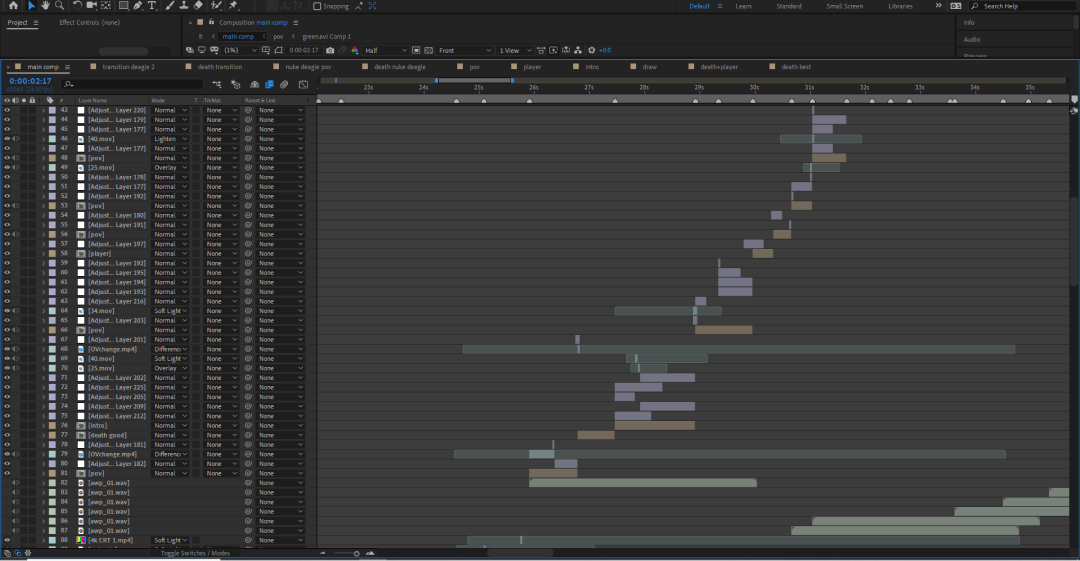The height and width of the screenshot is (561, 1080).
Task: Open the Composition Mini-Flowchart in timeline
Action: 217,84
